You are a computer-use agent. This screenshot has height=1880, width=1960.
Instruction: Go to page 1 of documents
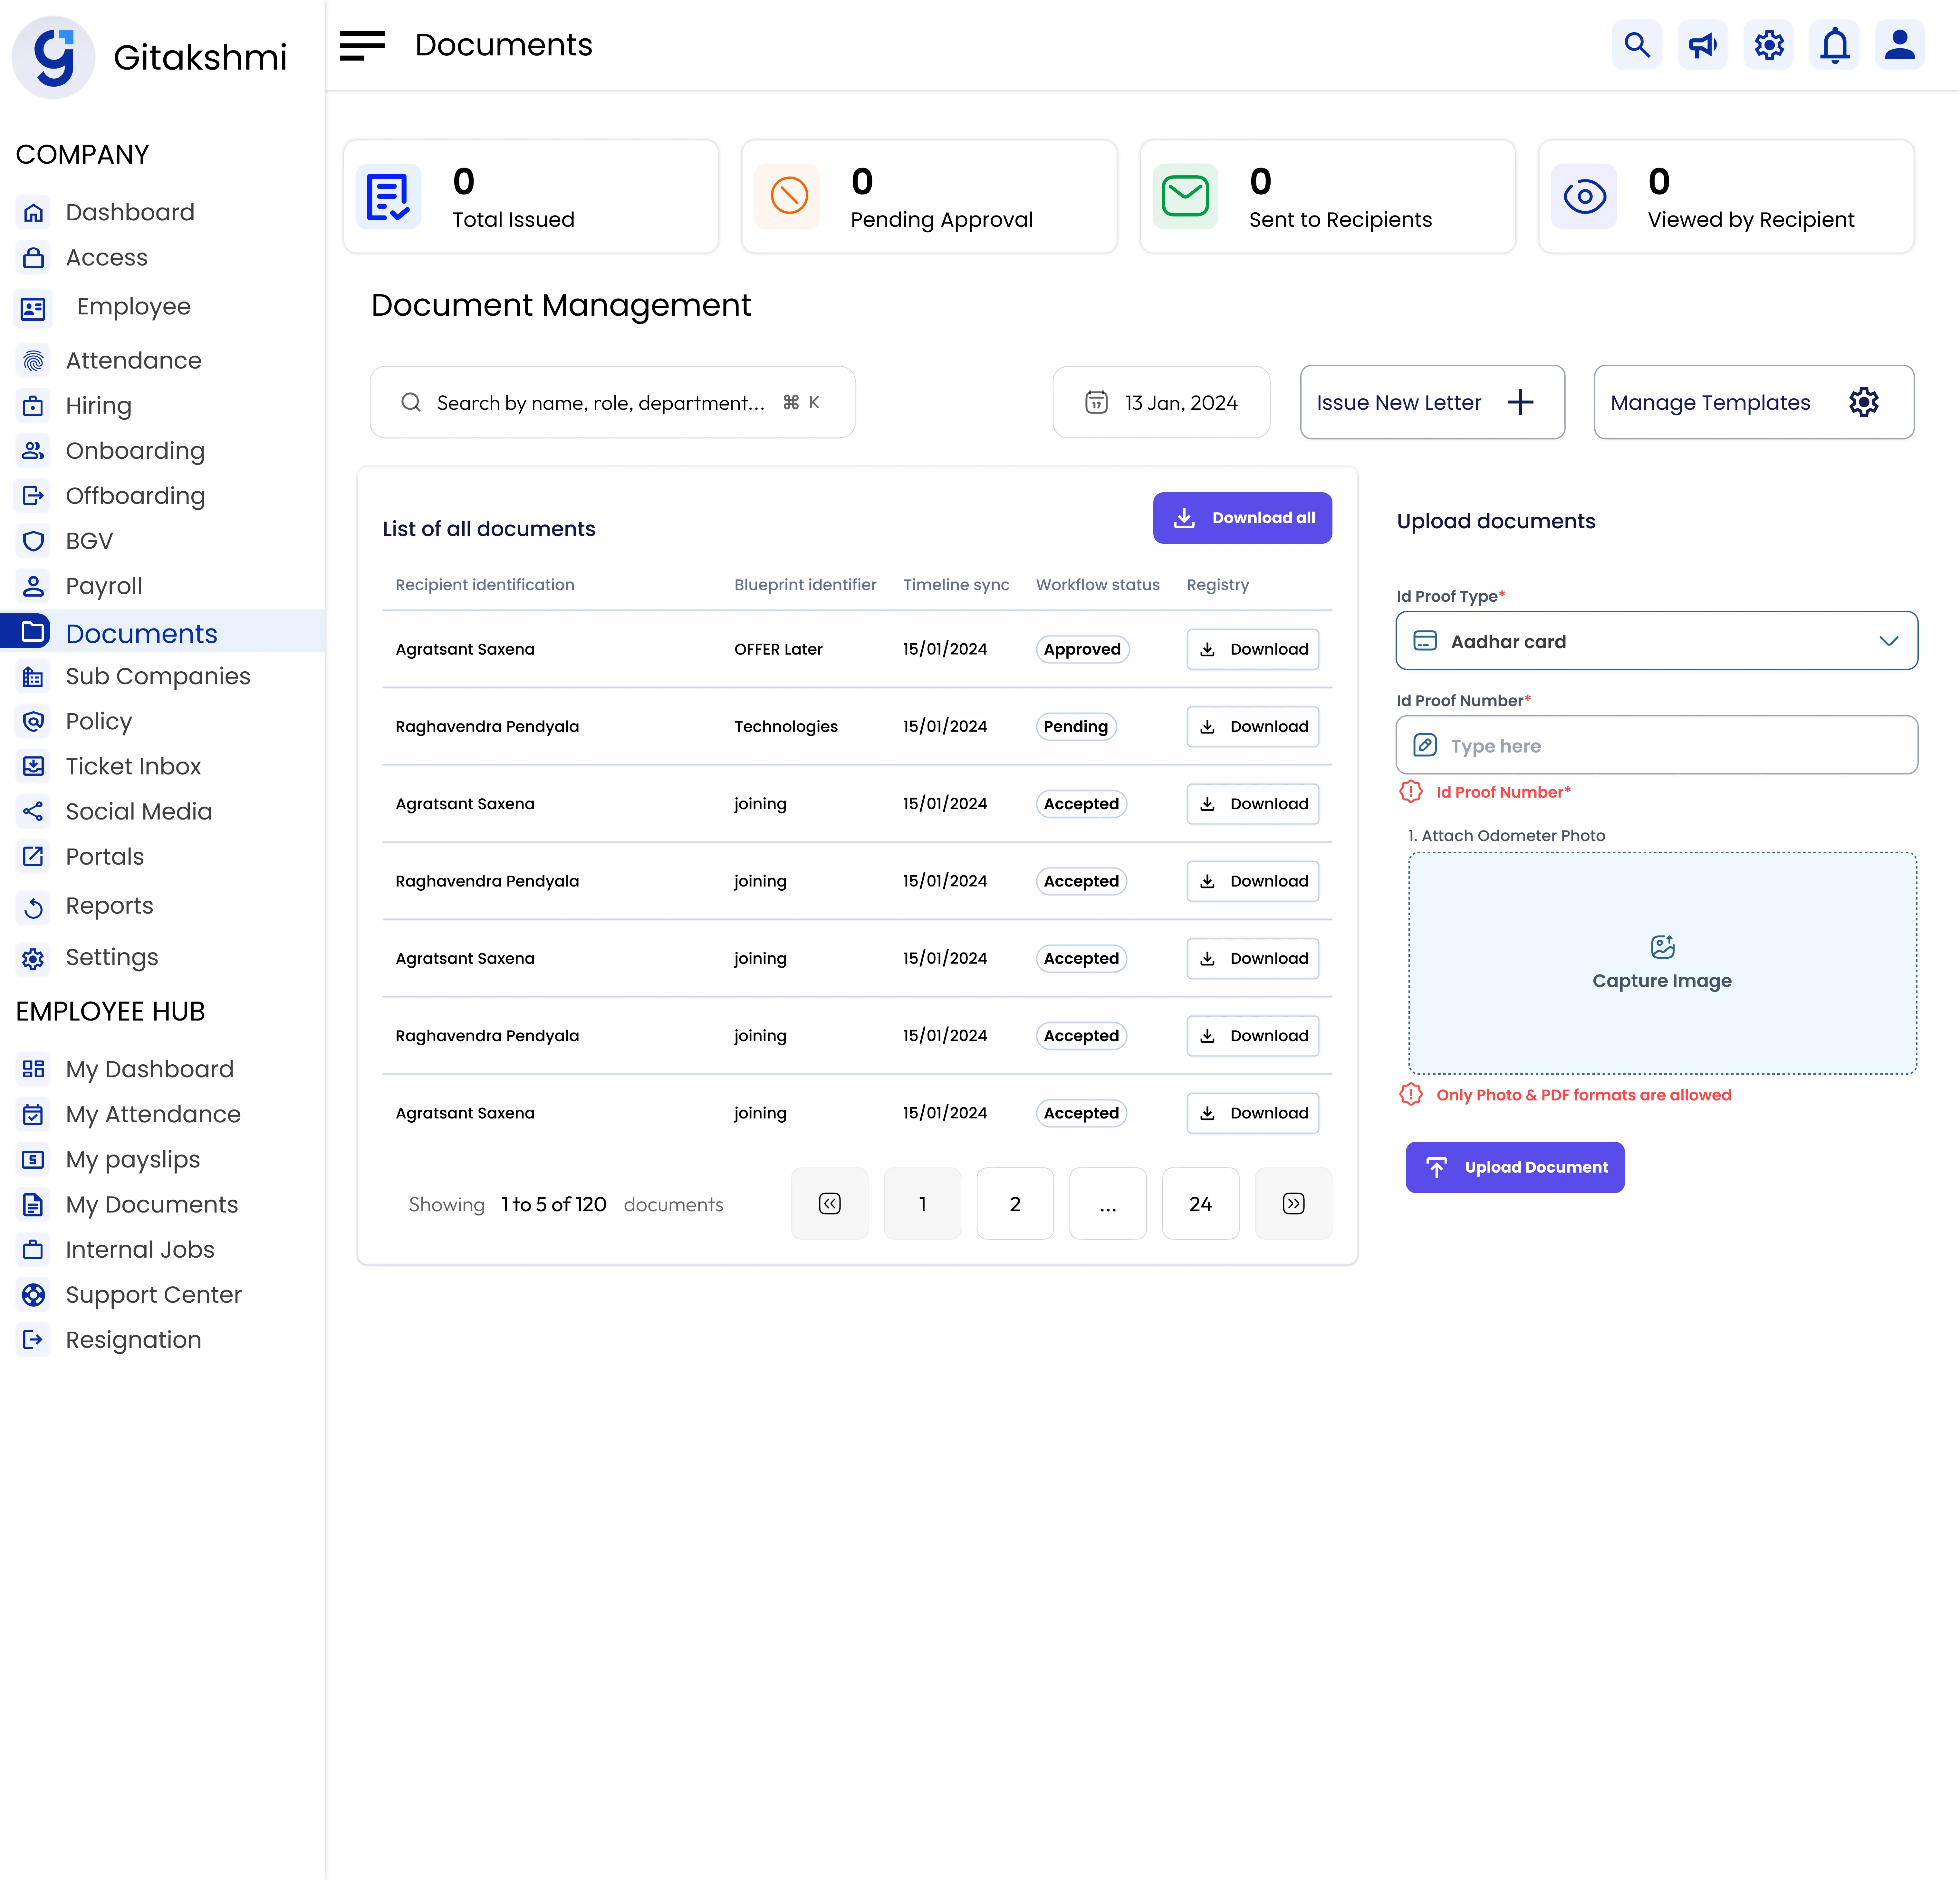coord(922,1204)
